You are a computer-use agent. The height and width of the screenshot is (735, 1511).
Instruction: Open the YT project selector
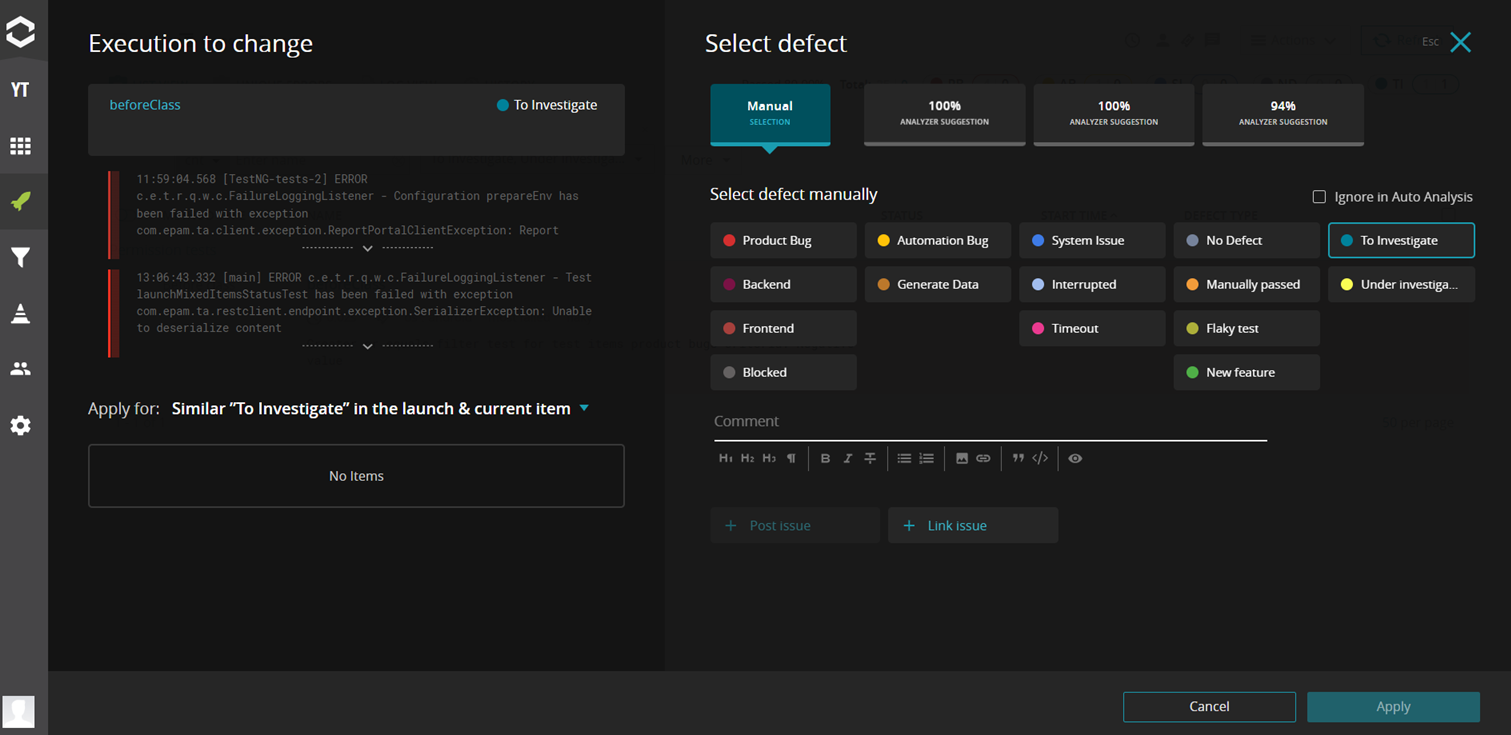pos(20,90)
